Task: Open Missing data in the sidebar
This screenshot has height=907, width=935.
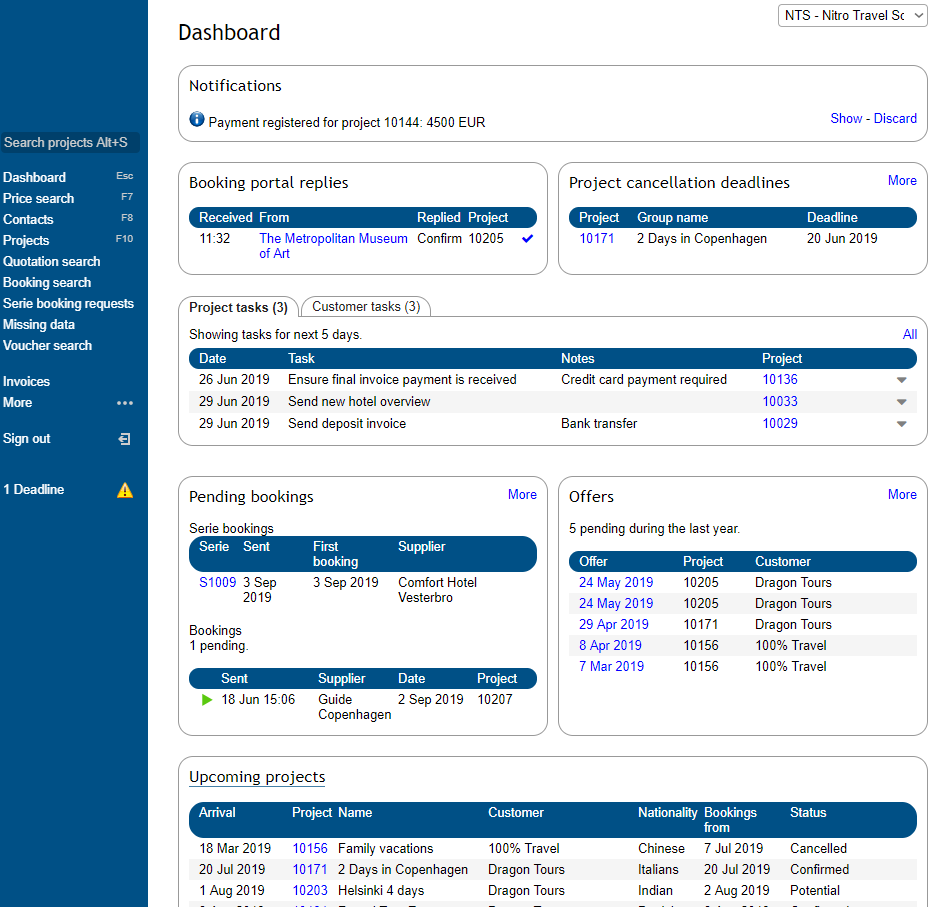Action: 39,324
